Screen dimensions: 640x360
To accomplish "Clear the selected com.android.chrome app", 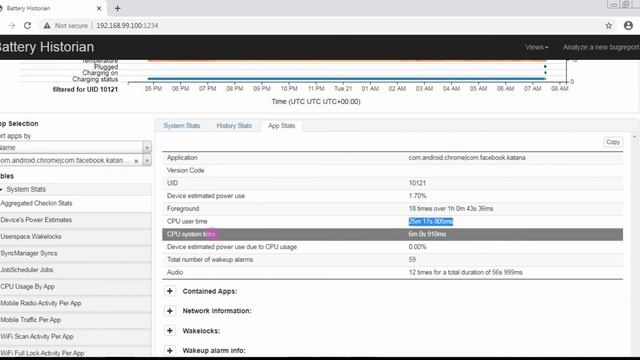I will point(136,161).
